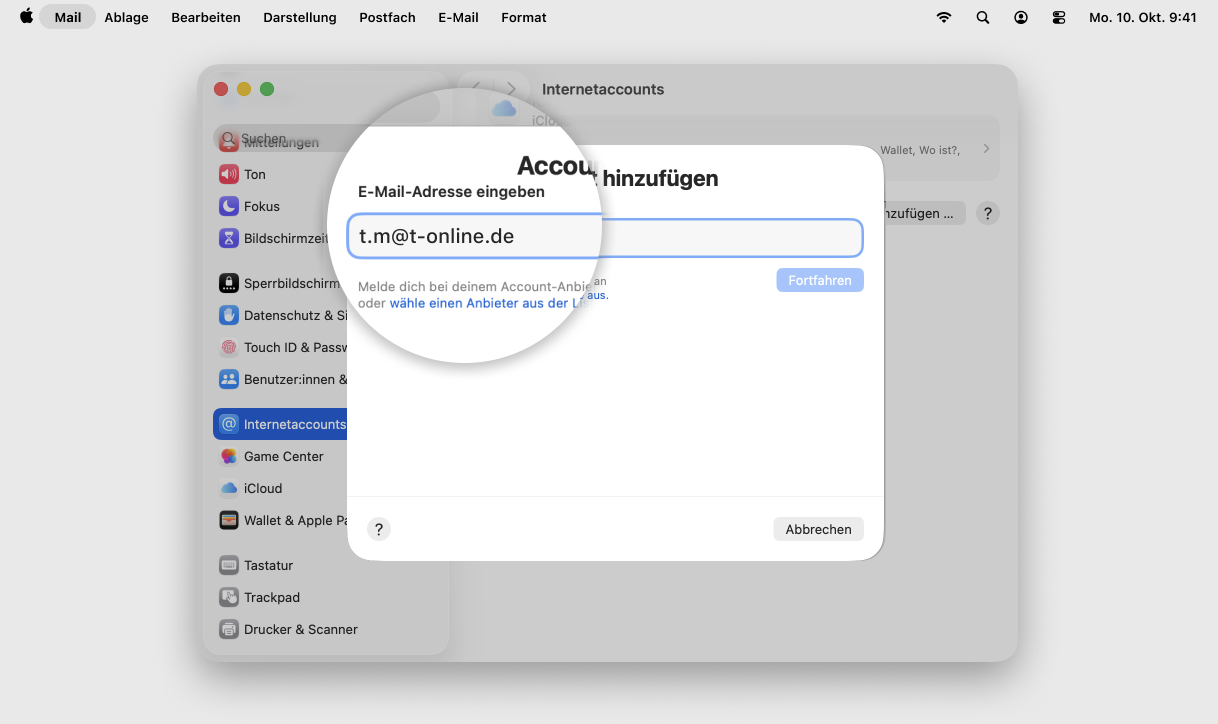Screen dimensions: 1218x724
Task: Open Game Center icon in sidebar
Action: (x=229, y=456)
